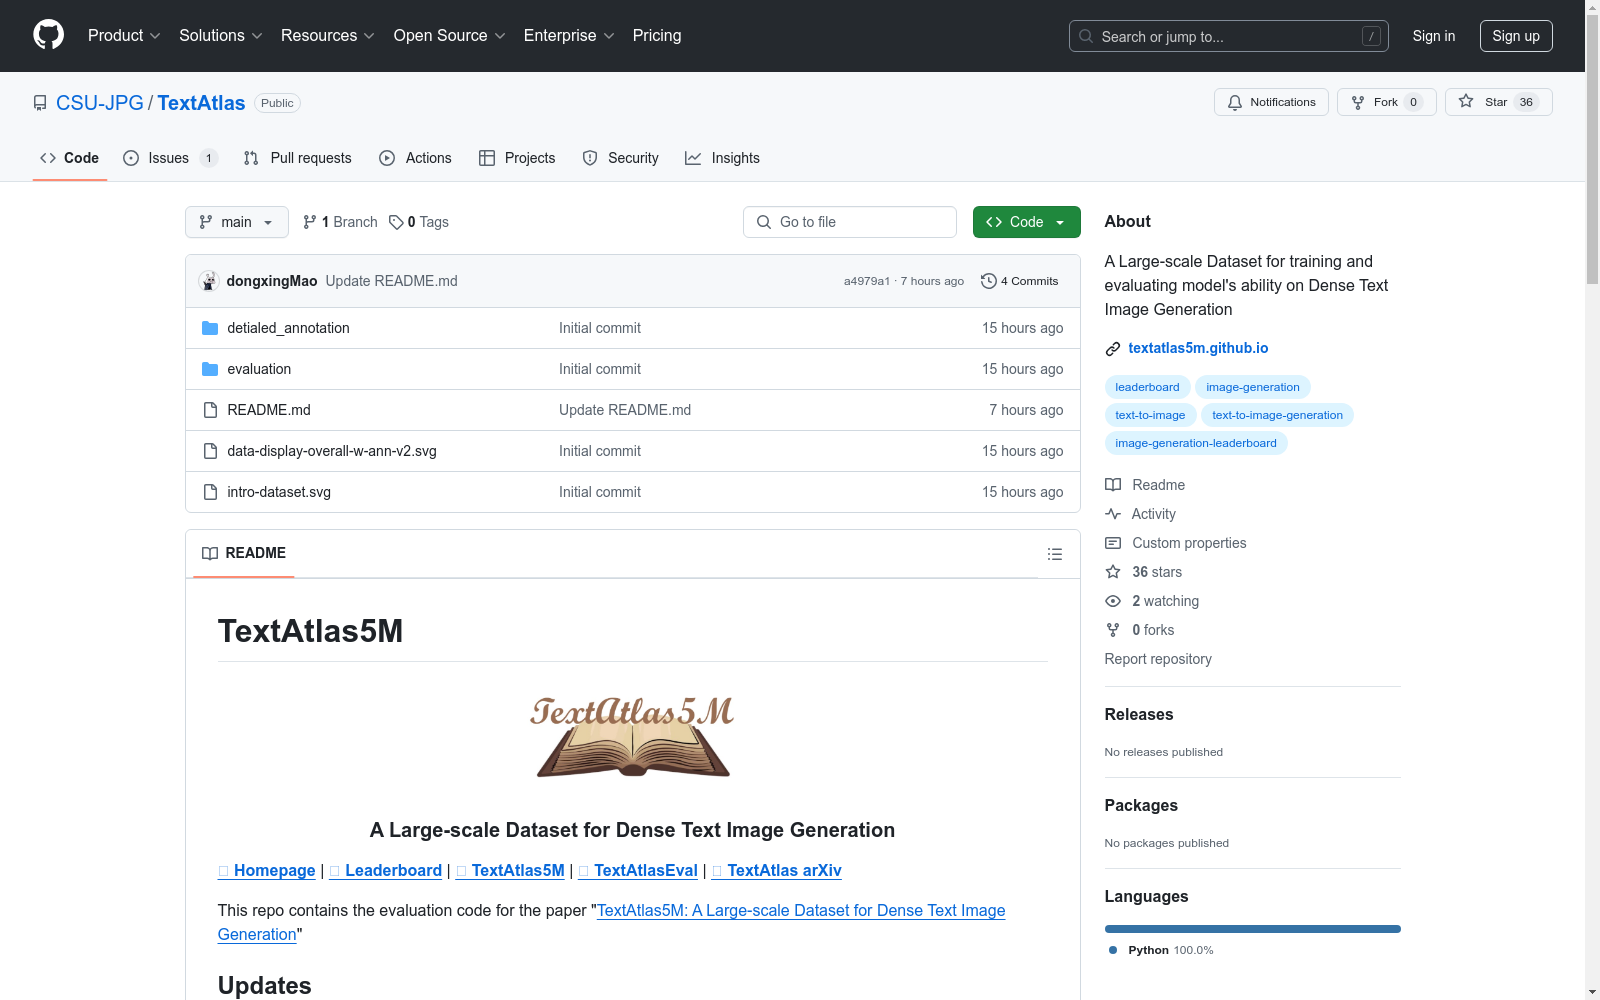This screenshot has height=1000, width=1600.
Task: Click the star icon beside 36 stars
Action: point(1113,572)
